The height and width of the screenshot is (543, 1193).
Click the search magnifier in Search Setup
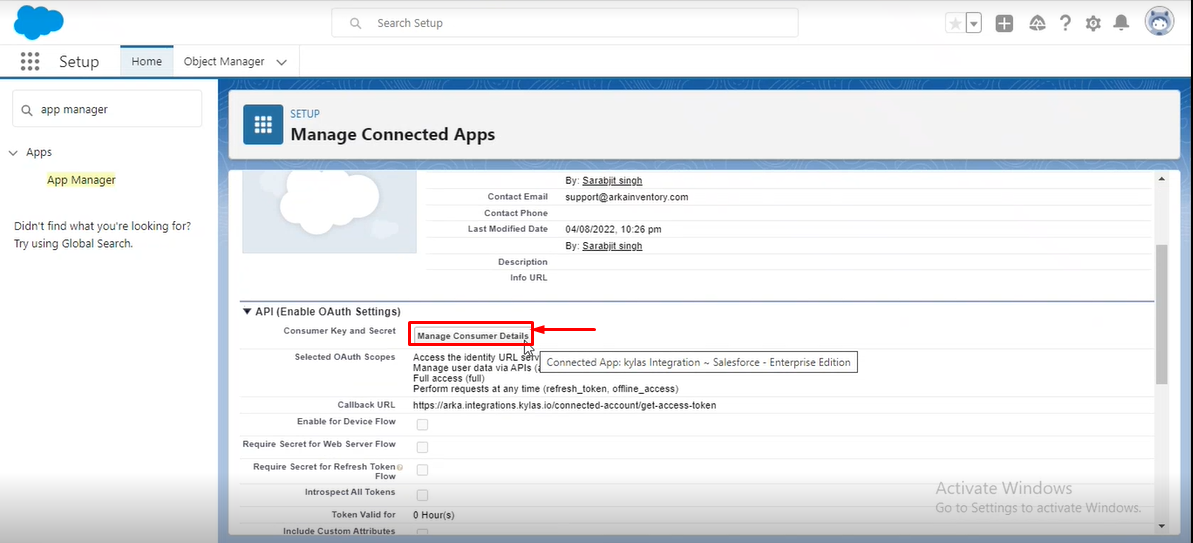coord(355,24)
